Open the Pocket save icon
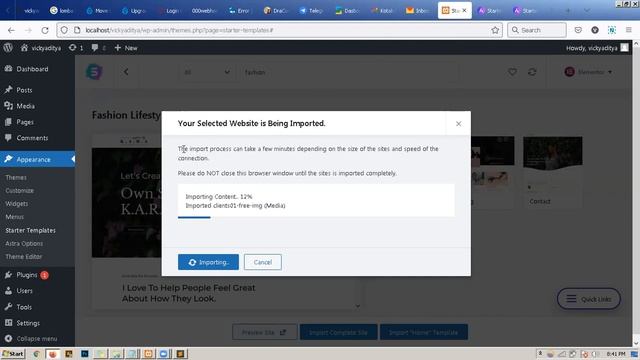 [x=578, y=30]
